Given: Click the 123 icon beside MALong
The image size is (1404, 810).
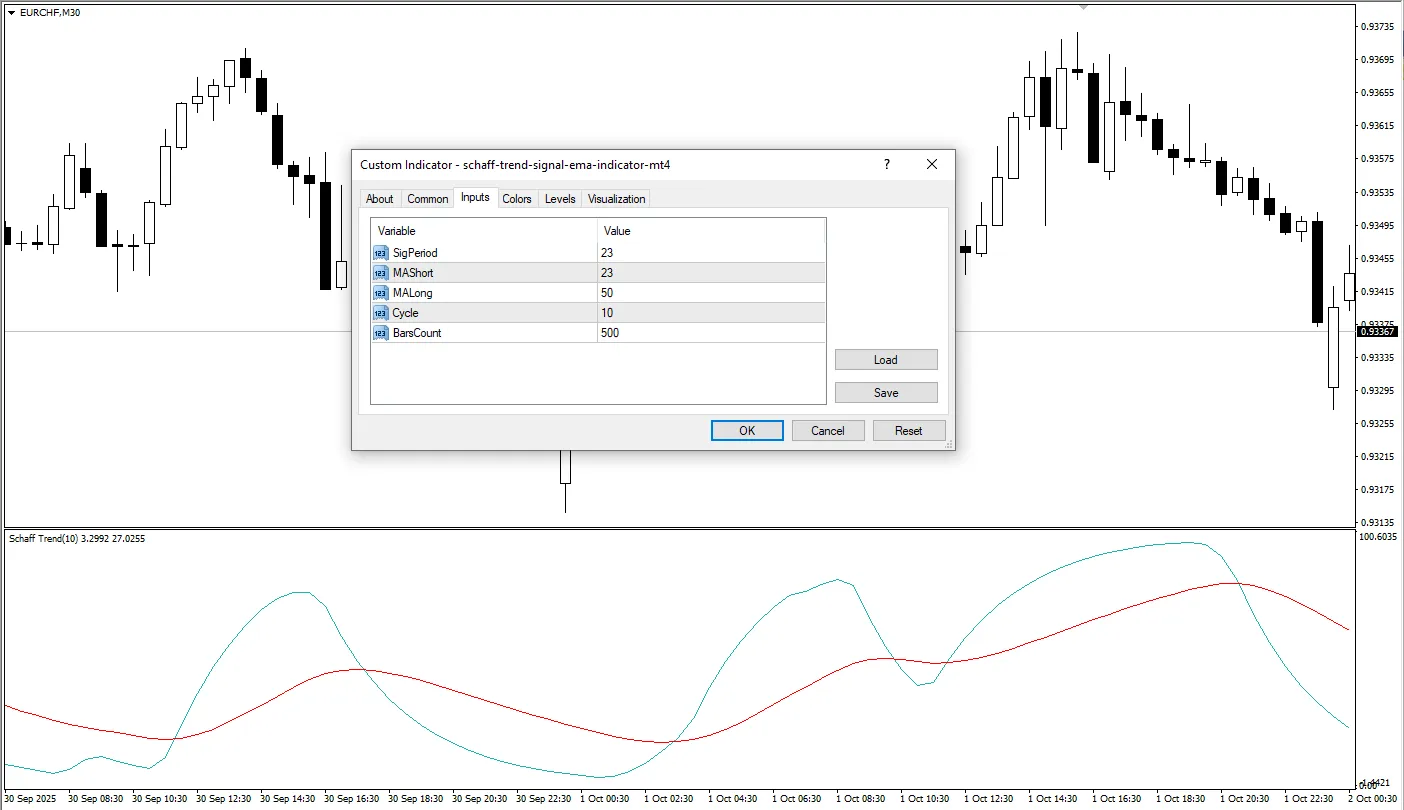Looking at the screenshot, I should 380,293.
